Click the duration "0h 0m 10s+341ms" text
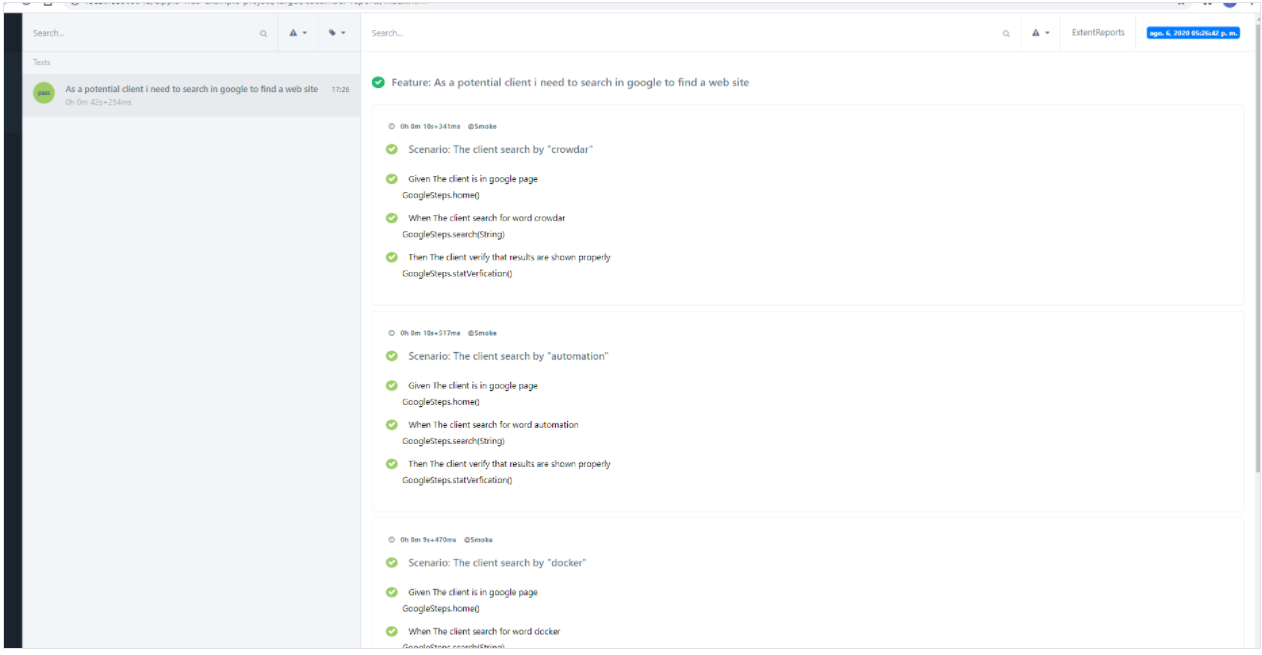1262x655 pixels. [x=430, y=127]
